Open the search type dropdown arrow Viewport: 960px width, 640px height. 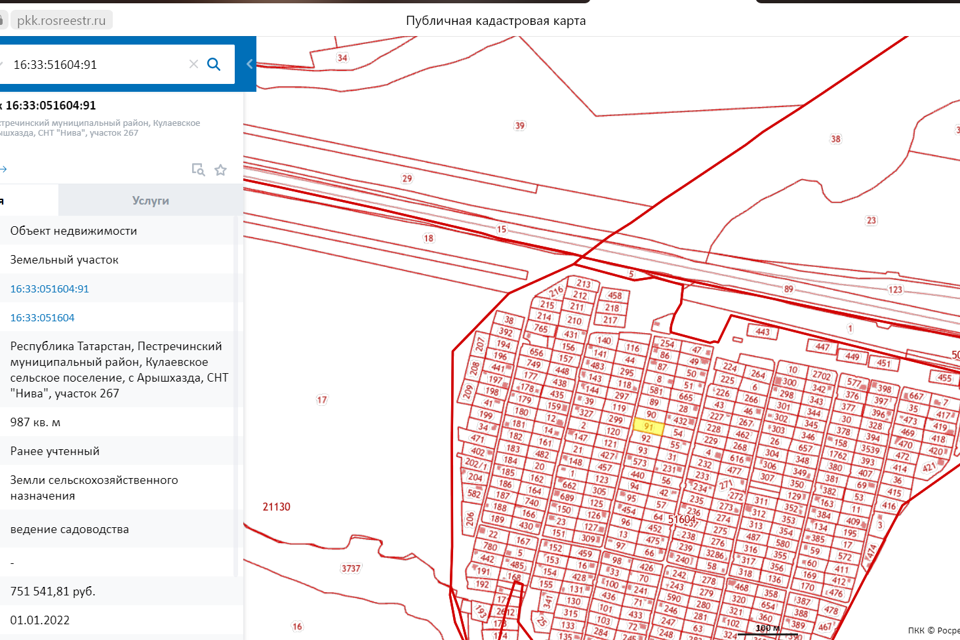[3, 64]
